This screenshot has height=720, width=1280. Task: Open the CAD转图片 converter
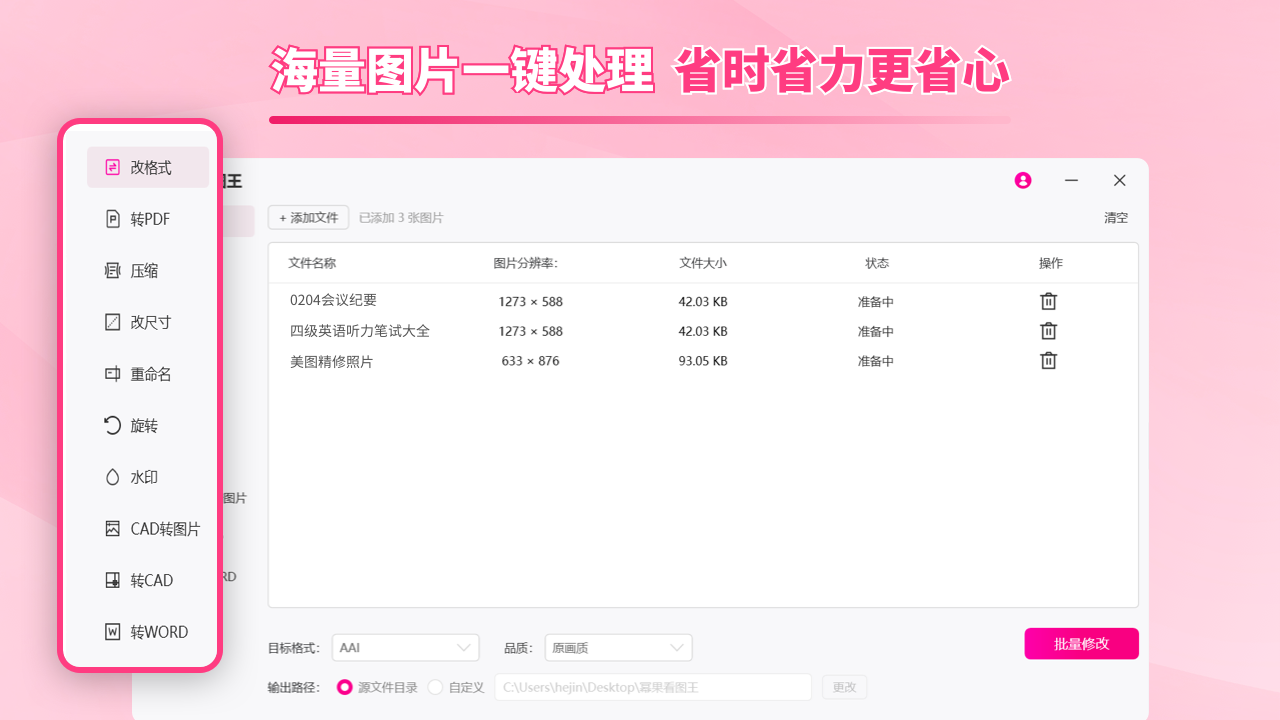(x=152, y=528)
